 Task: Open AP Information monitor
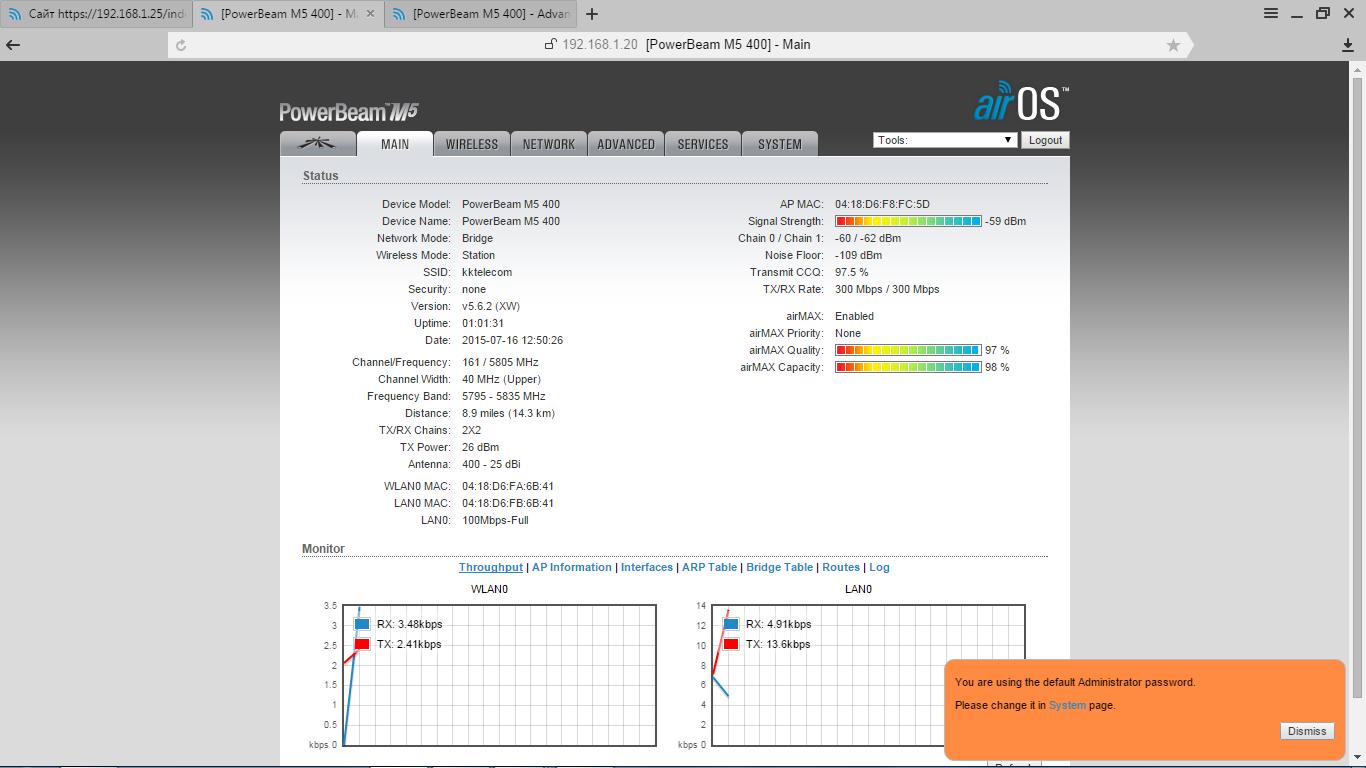tap(571, 567)
